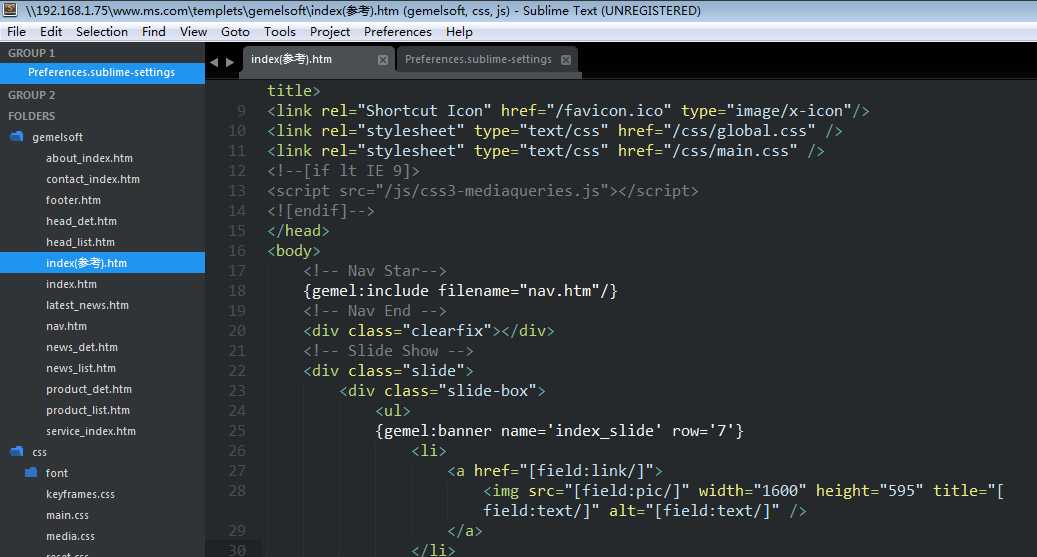Image resolution: width=1037 pixels, height=557 pixels.
Task: Open the Preferences menu
Action: tap(397, 32)
